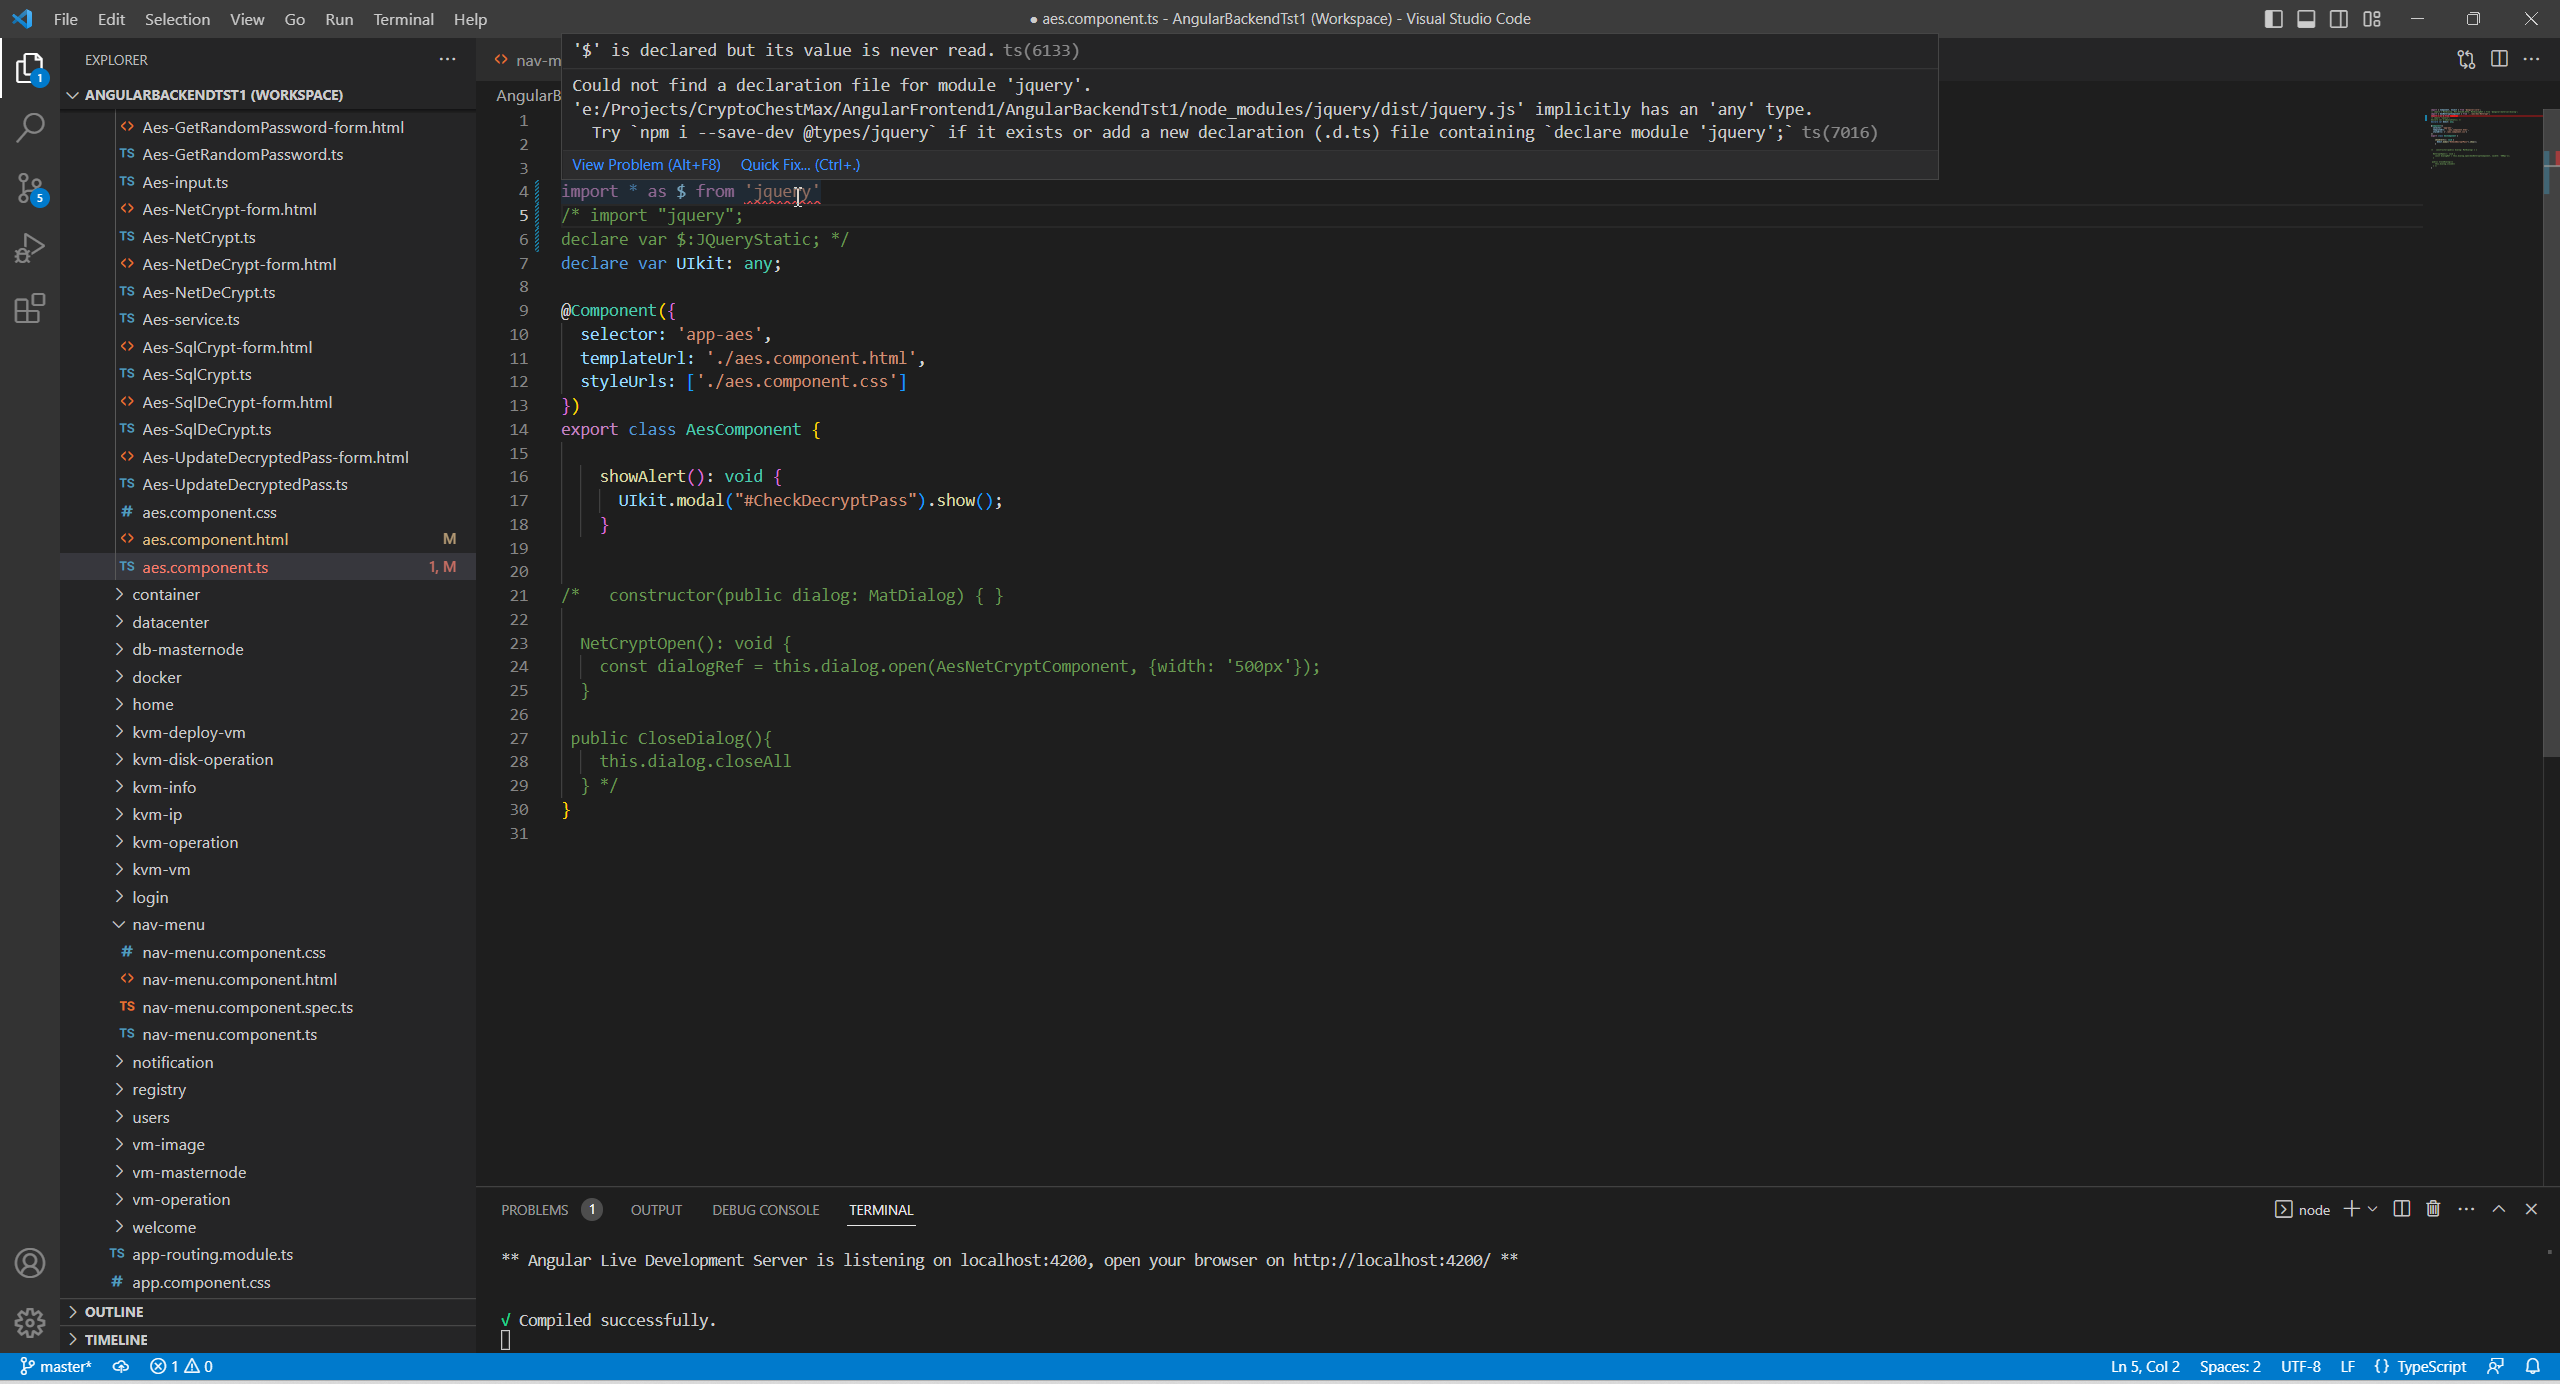Open the Search view in activity bar

(30, 127)
